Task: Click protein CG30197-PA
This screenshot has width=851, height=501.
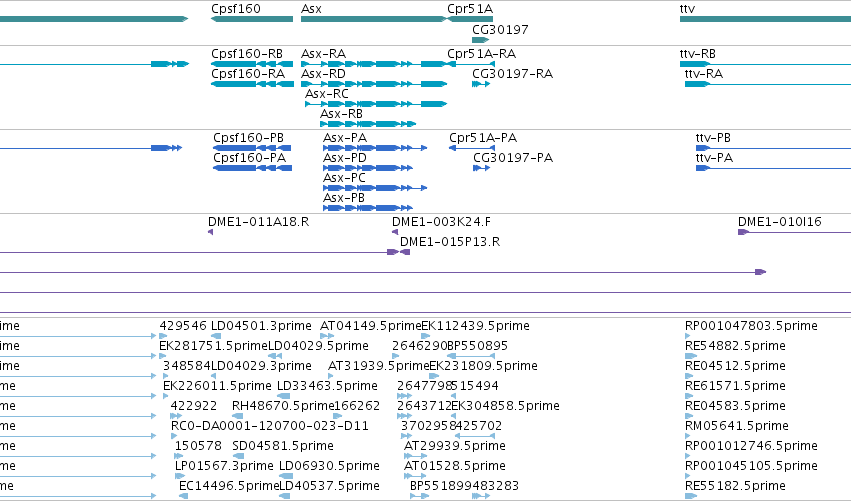Action: click(513, 158)
